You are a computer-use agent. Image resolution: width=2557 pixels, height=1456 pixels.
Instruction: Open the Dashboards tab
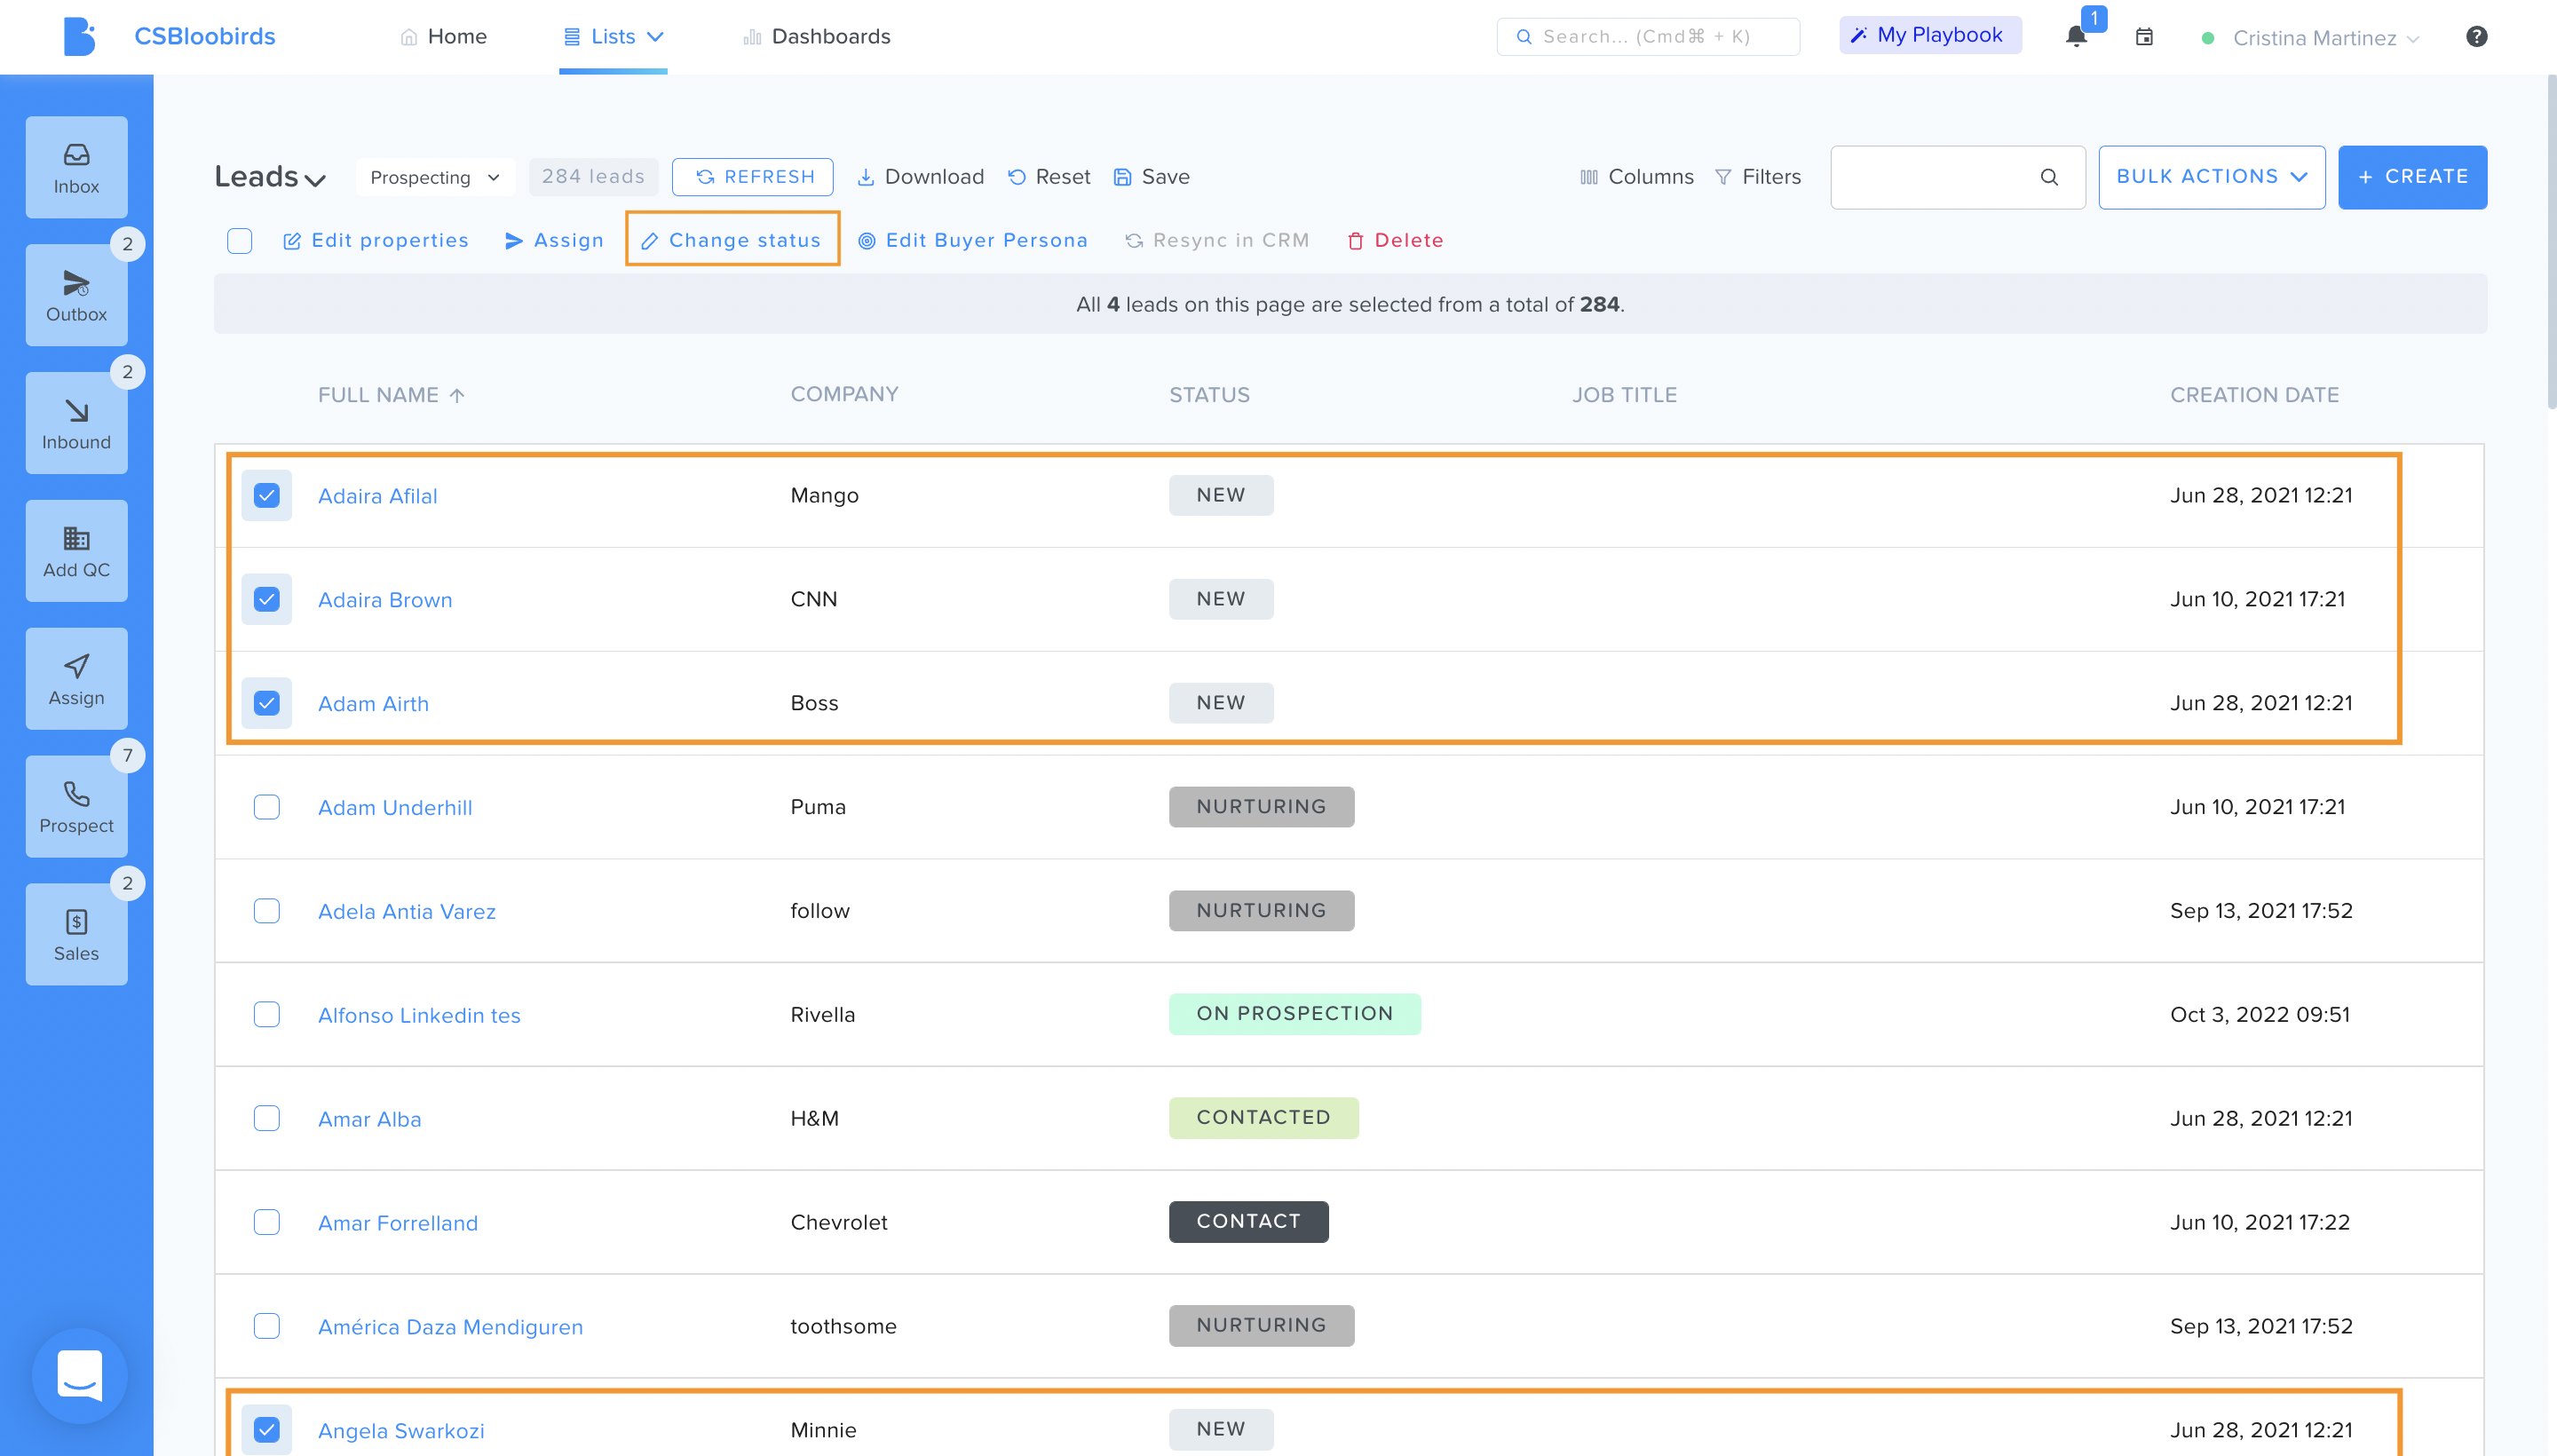[x=816, y=37]
